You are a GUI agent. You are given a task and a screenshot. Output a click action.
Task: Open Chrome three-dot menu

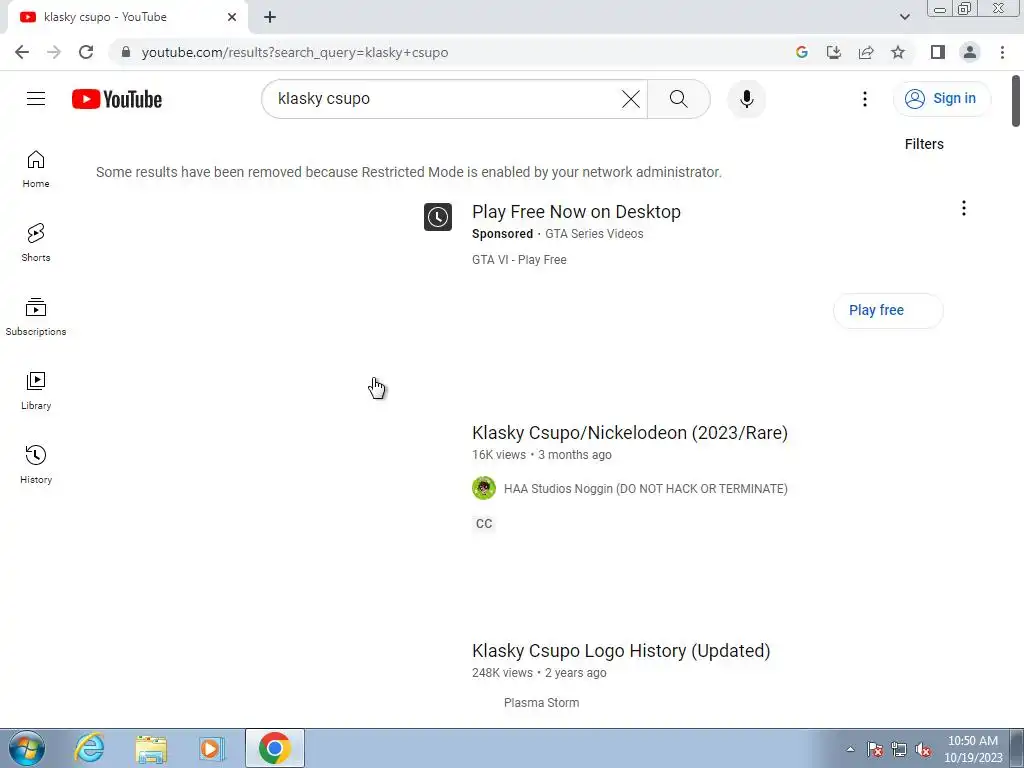[1002, 52]
